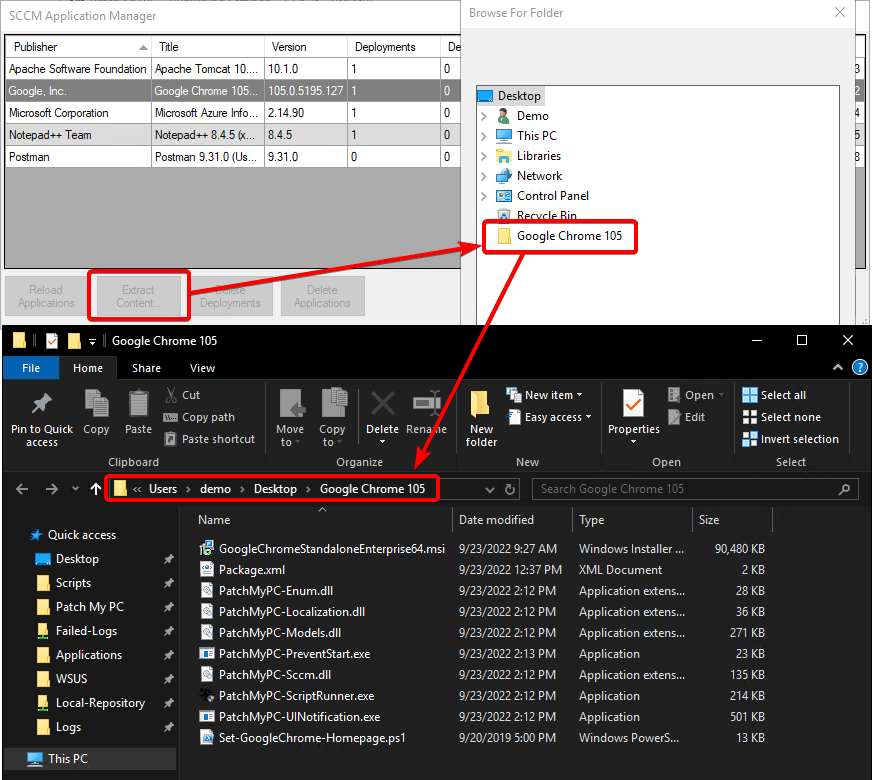Open the File tab
Screen dimensions: 872x780
click(31, 368)
